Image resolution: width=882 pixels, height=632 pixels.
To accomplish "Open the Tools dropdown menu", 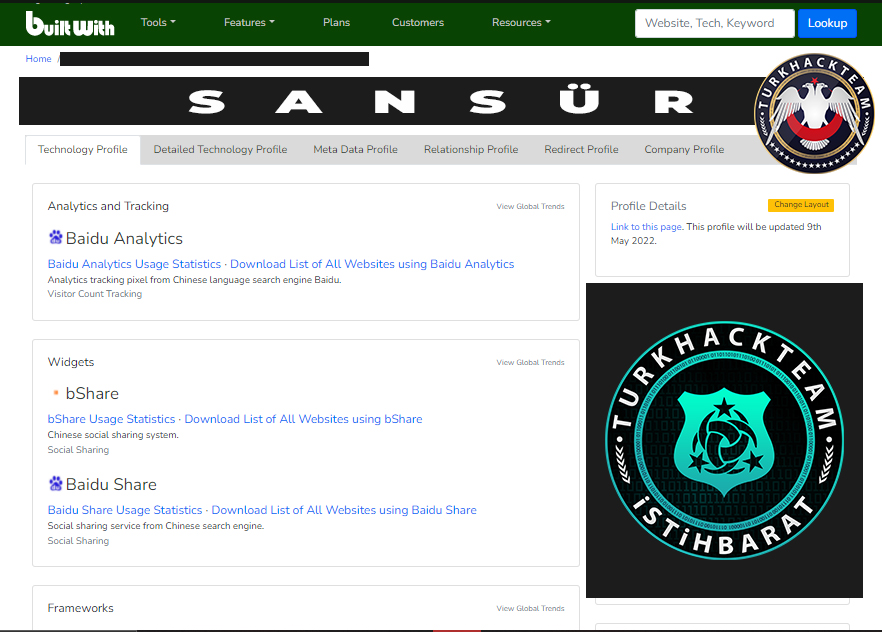I will click(158, 22).
